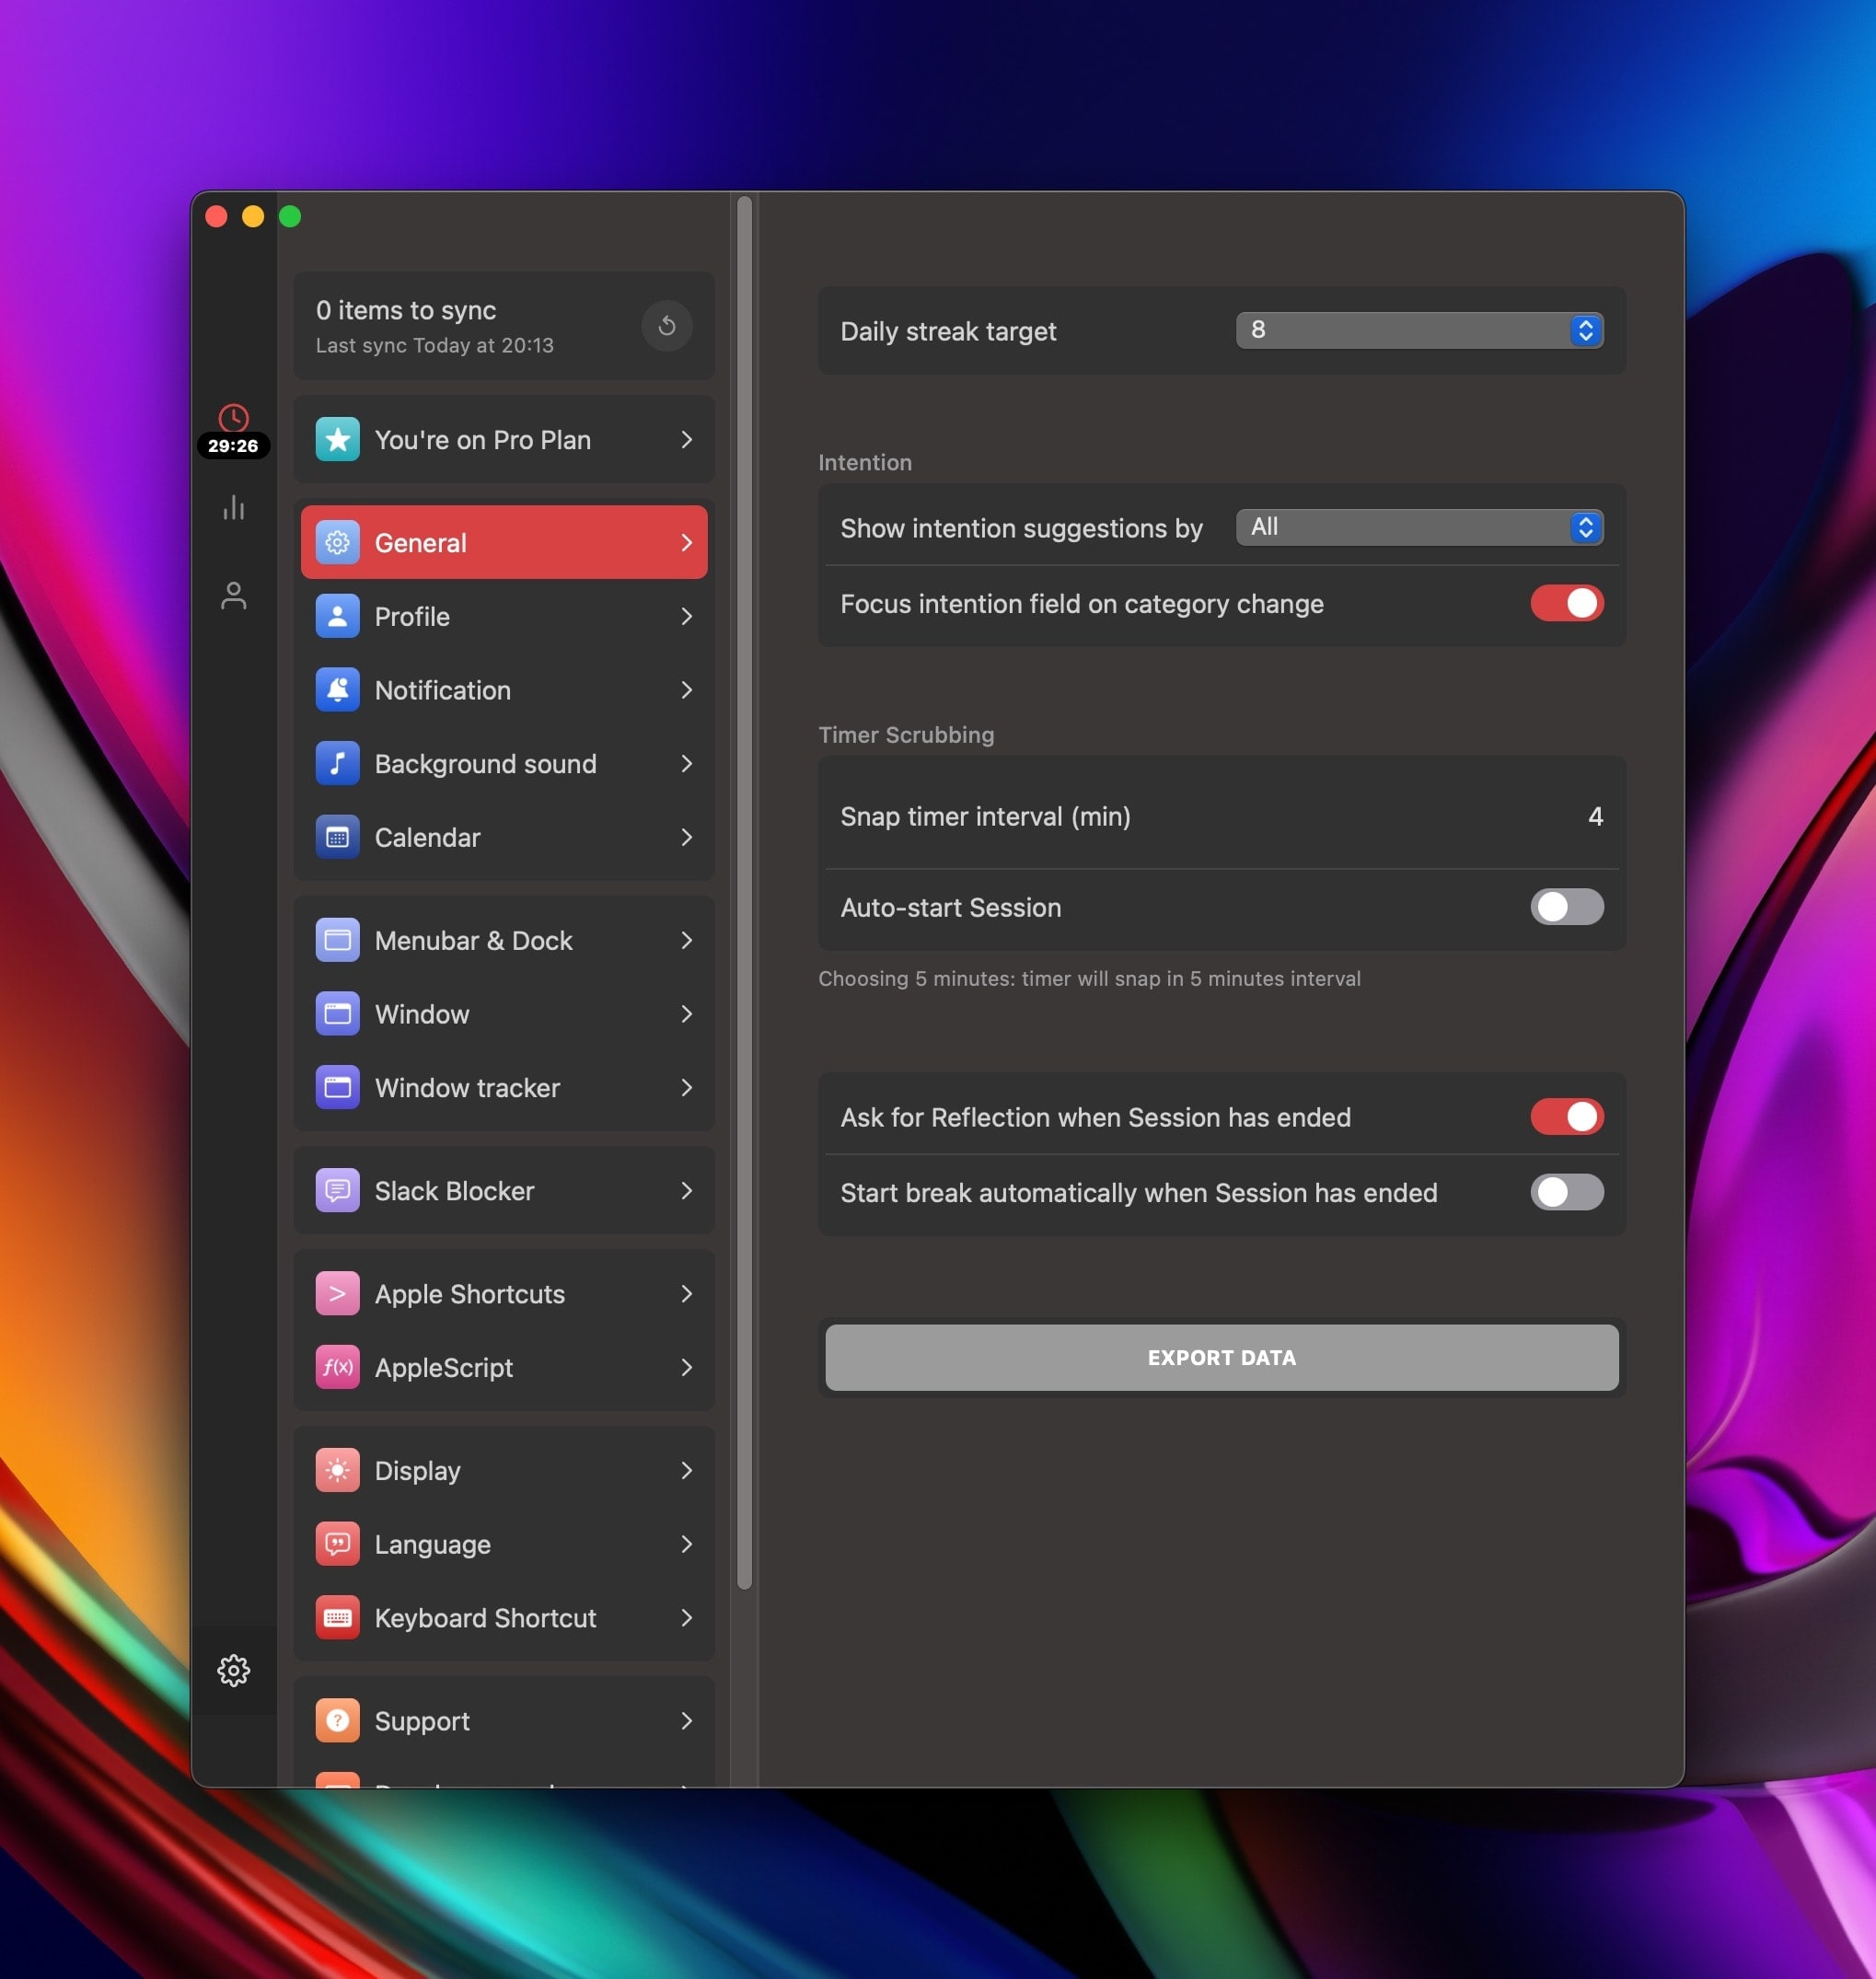Click the sync refresh icon
Screen dimensions: 1876x1979
(x=667, y=326)
